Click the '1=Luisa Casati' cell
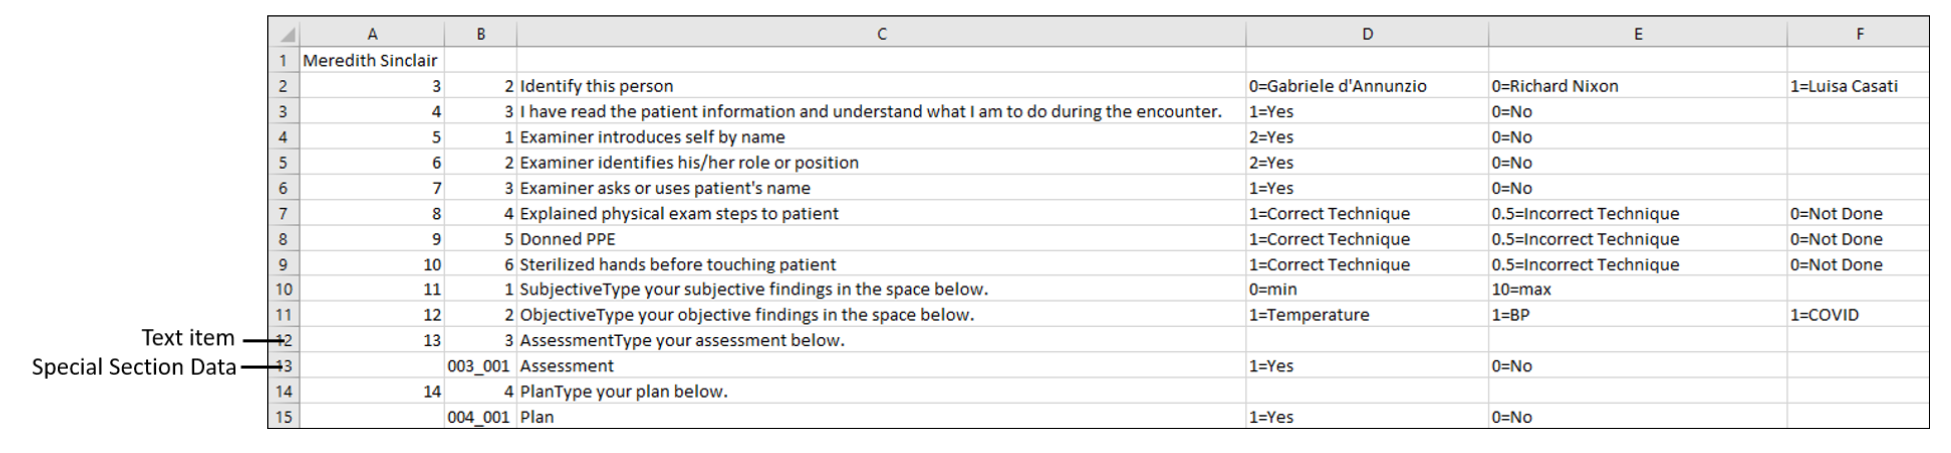 coord(1859,86)
